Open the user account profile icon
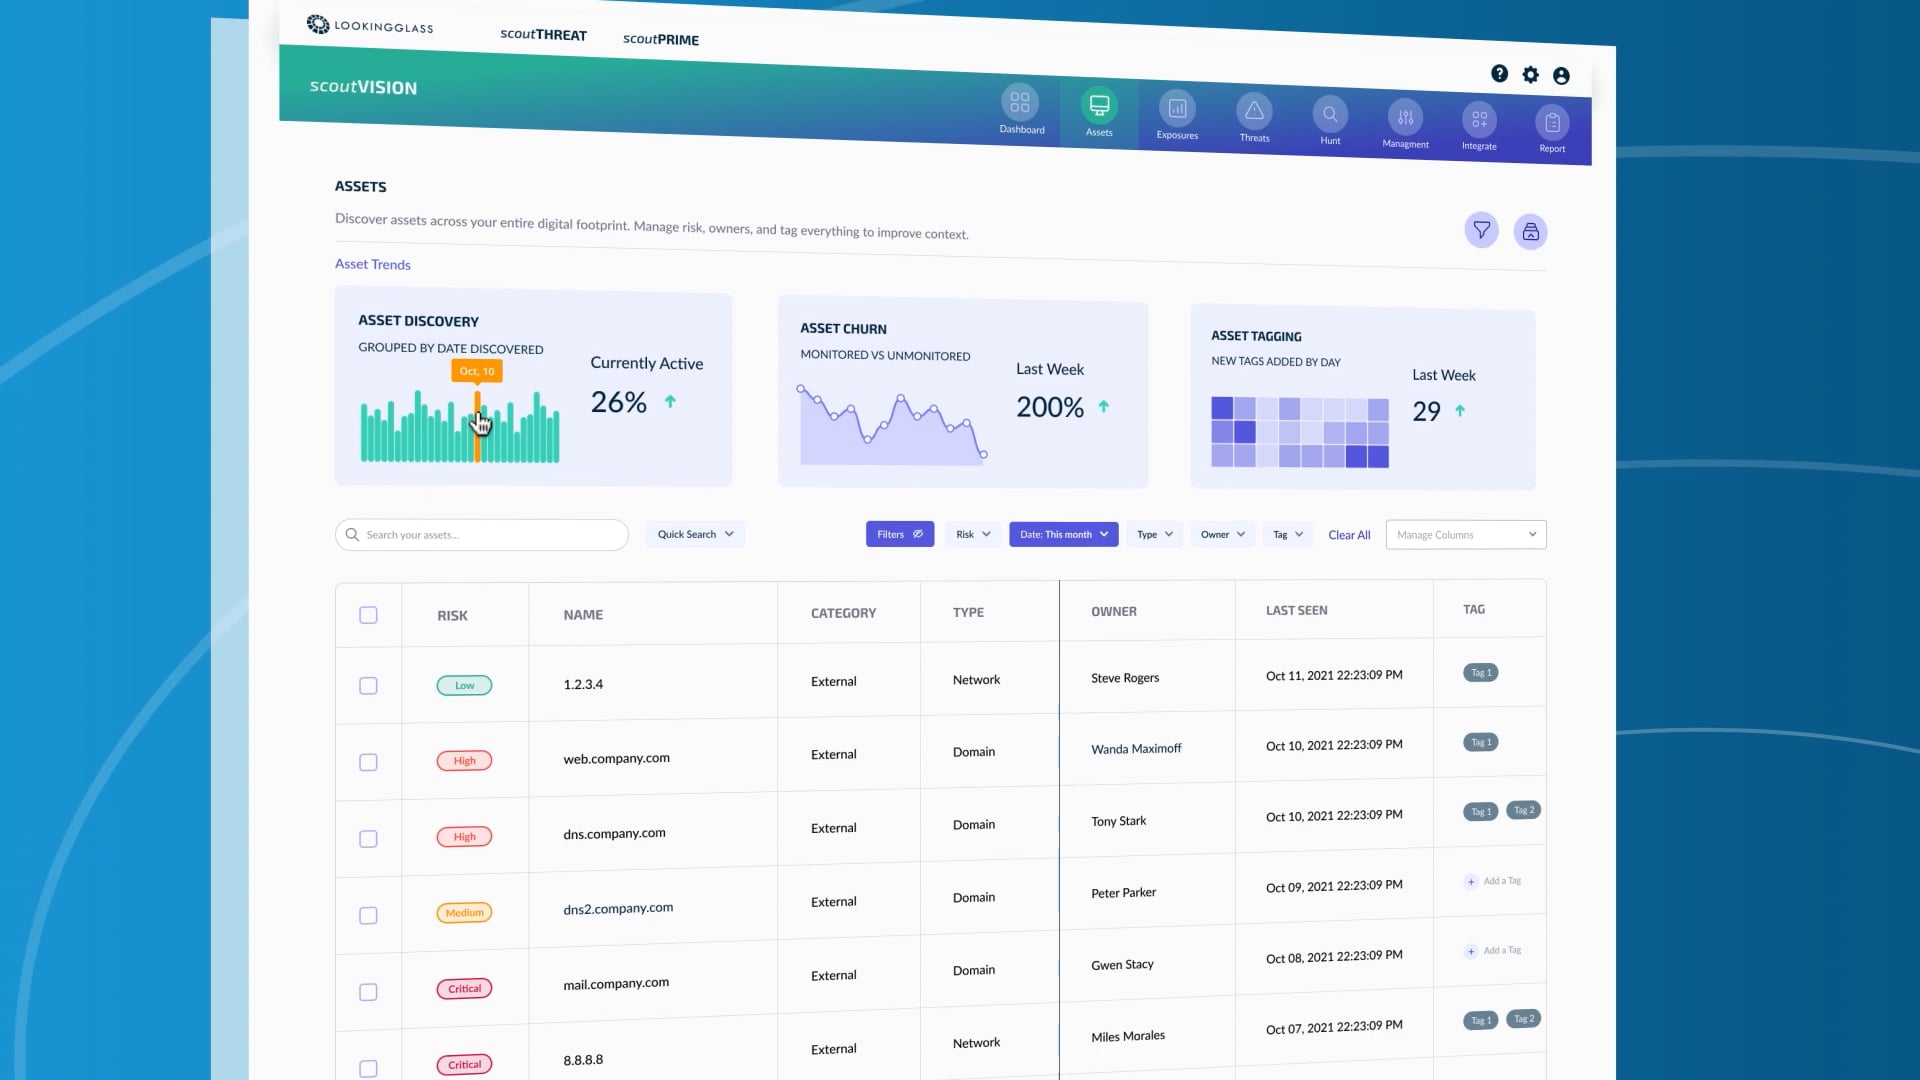 tap(1561, 76)
